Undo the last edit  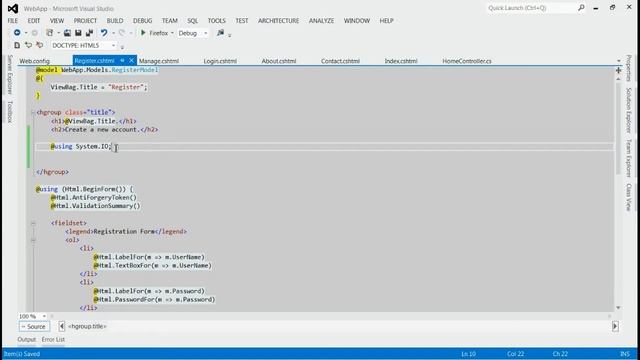(x=104, y=33)
